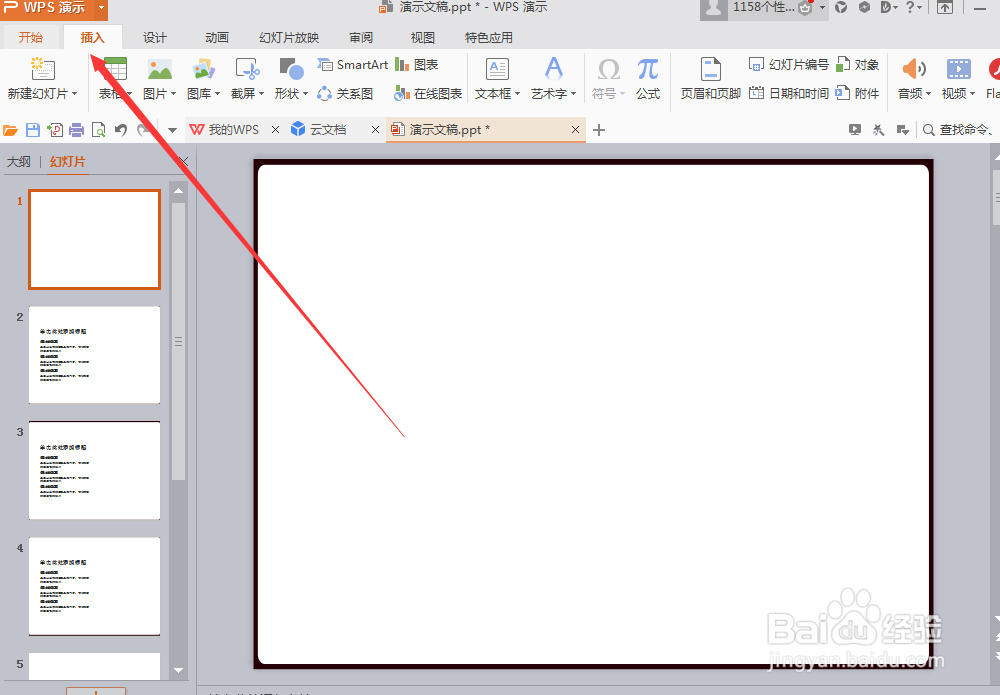Open Header and Footer (页眉和页脚)
Screen dimensions: 1000x695
point(710,78)
